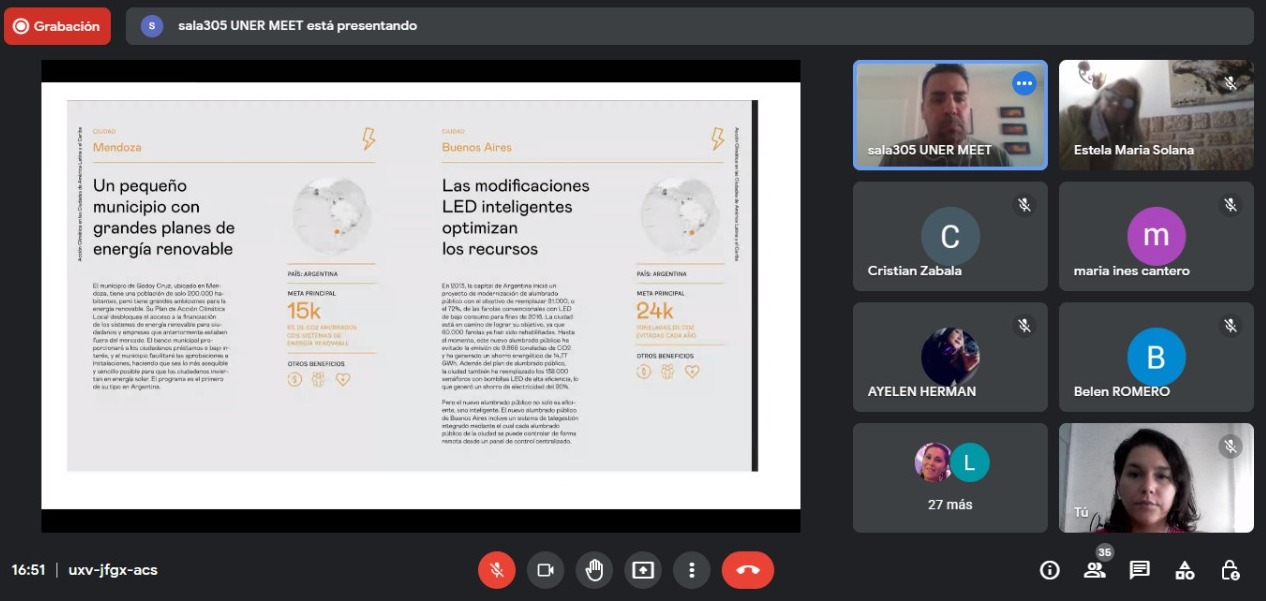The width and height of the screenshot is (1266, 601).
Task: Click the name label Cristian Zabala
Action: pos(915,271)
